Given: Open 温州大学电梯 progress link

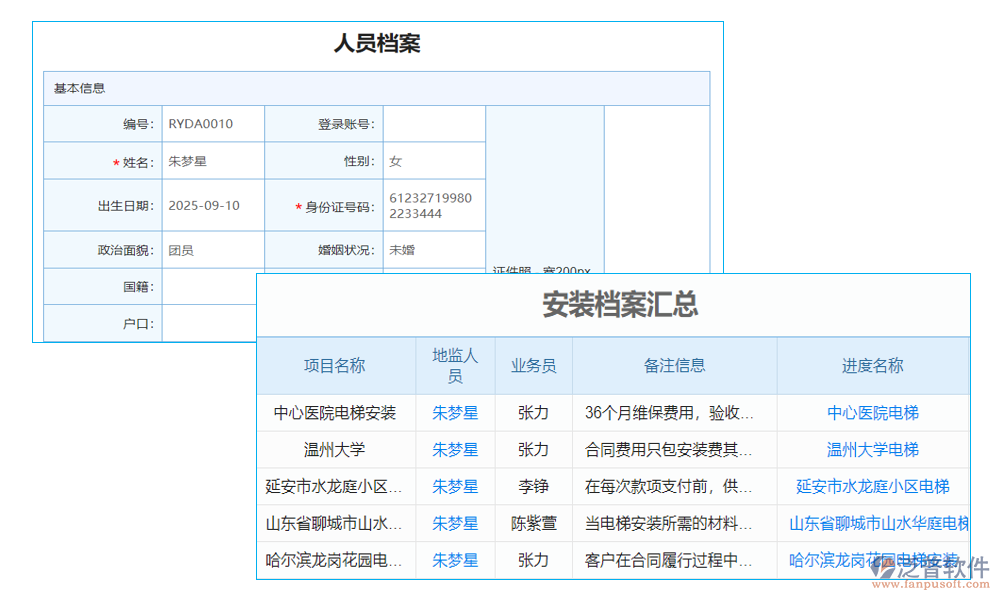Looking at the screenshot, I should tap(872, 449).
